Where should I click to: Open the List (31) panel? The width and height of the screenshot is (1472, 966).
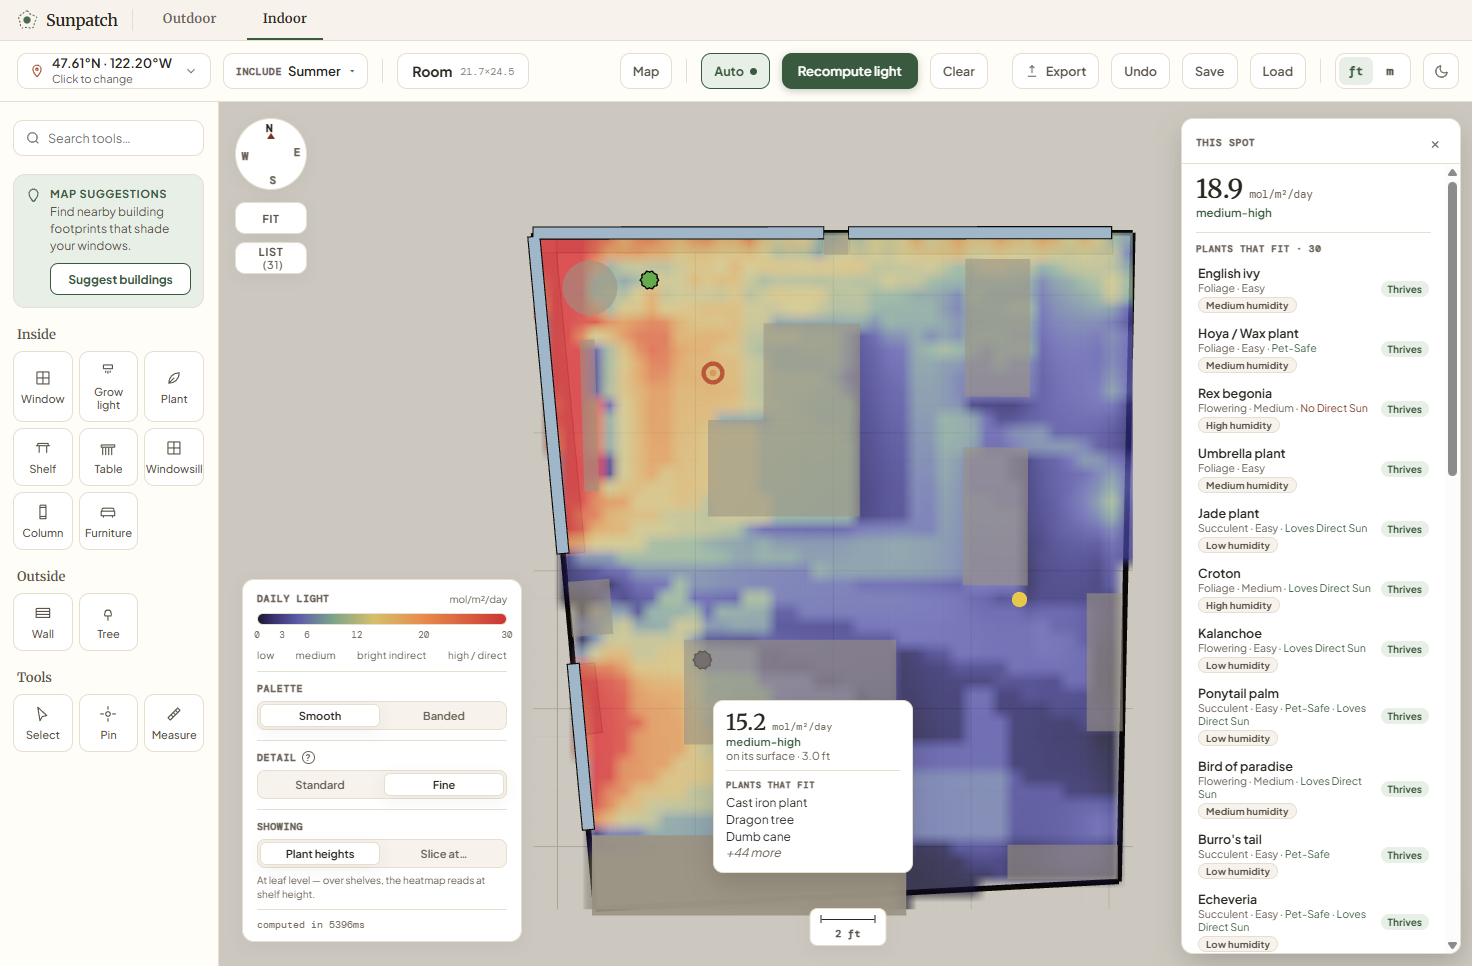point(271,258)
